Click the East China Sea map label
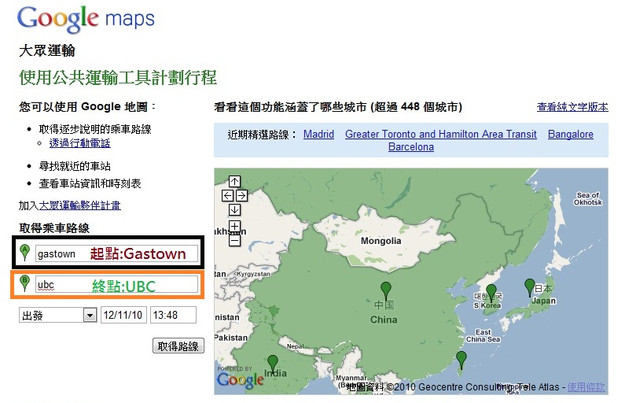 483,336
